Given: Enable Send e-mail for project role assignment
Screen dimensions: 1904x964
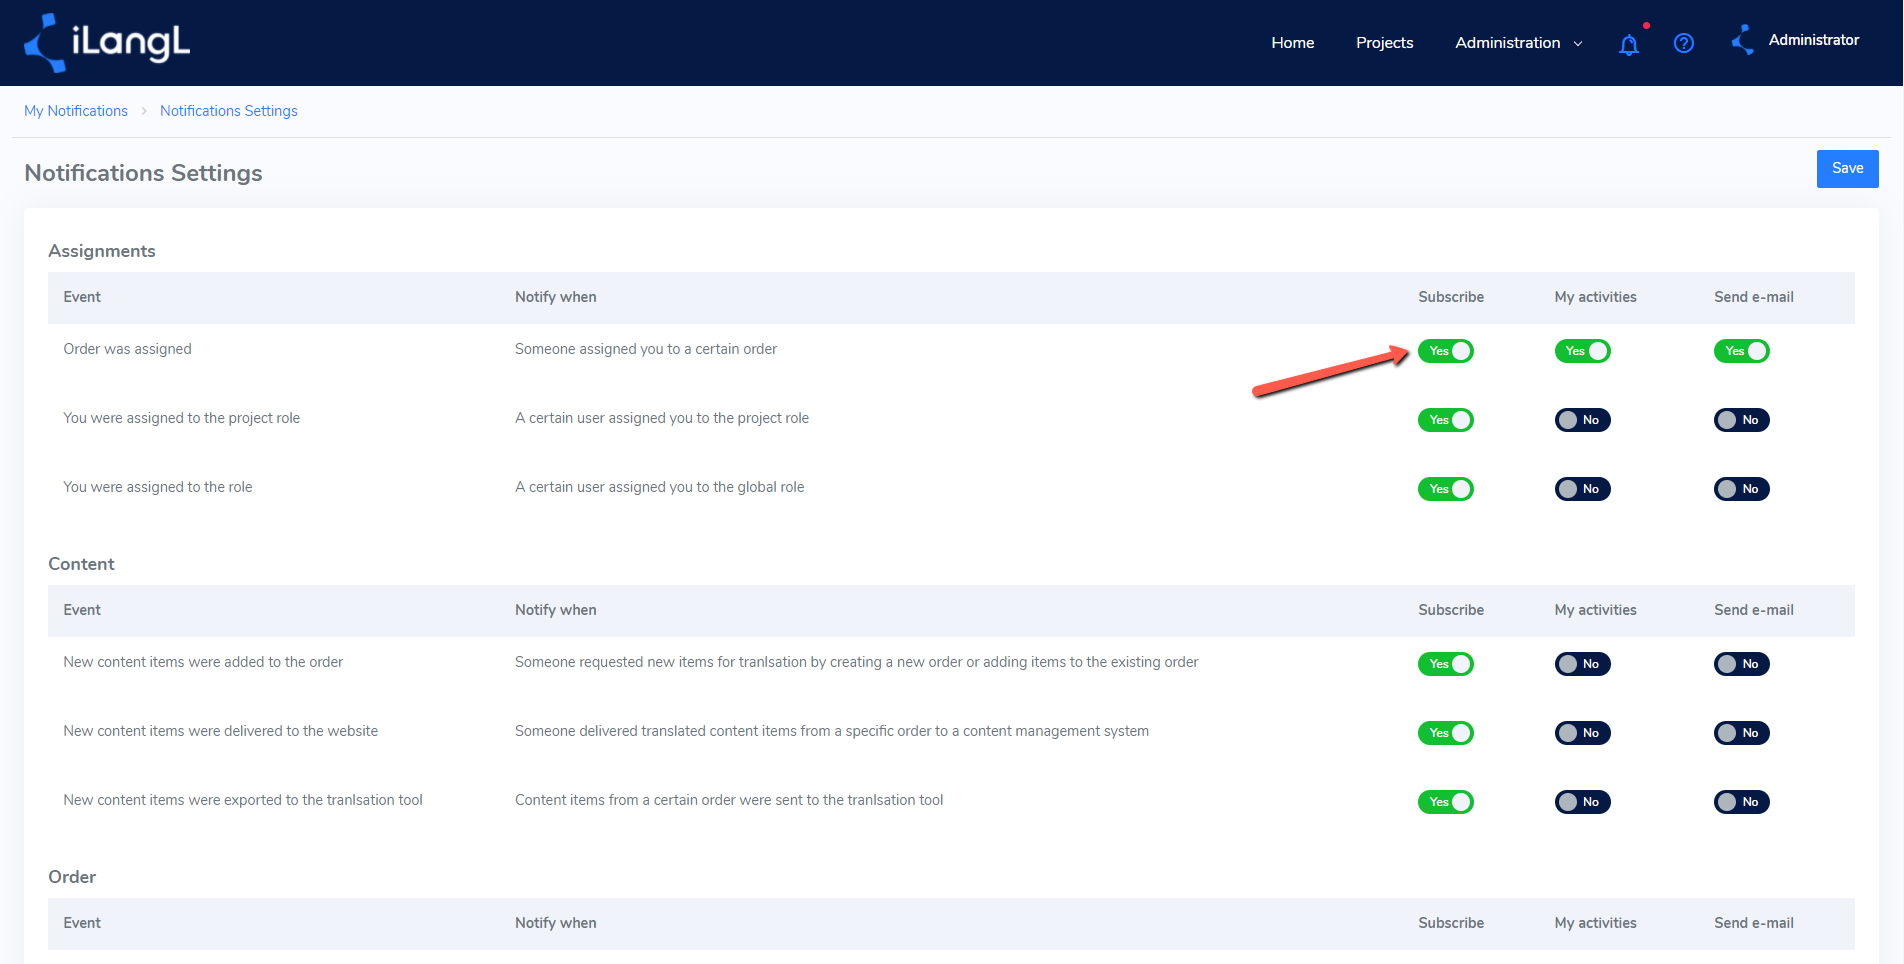Looking at the screenshot, I should [x=1741, y=420].
